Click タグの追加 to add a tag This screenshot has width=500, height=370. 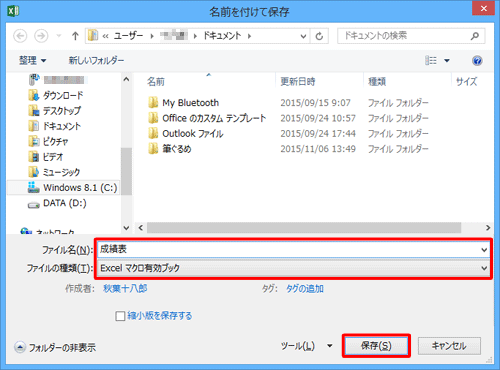tap(305, 289)
